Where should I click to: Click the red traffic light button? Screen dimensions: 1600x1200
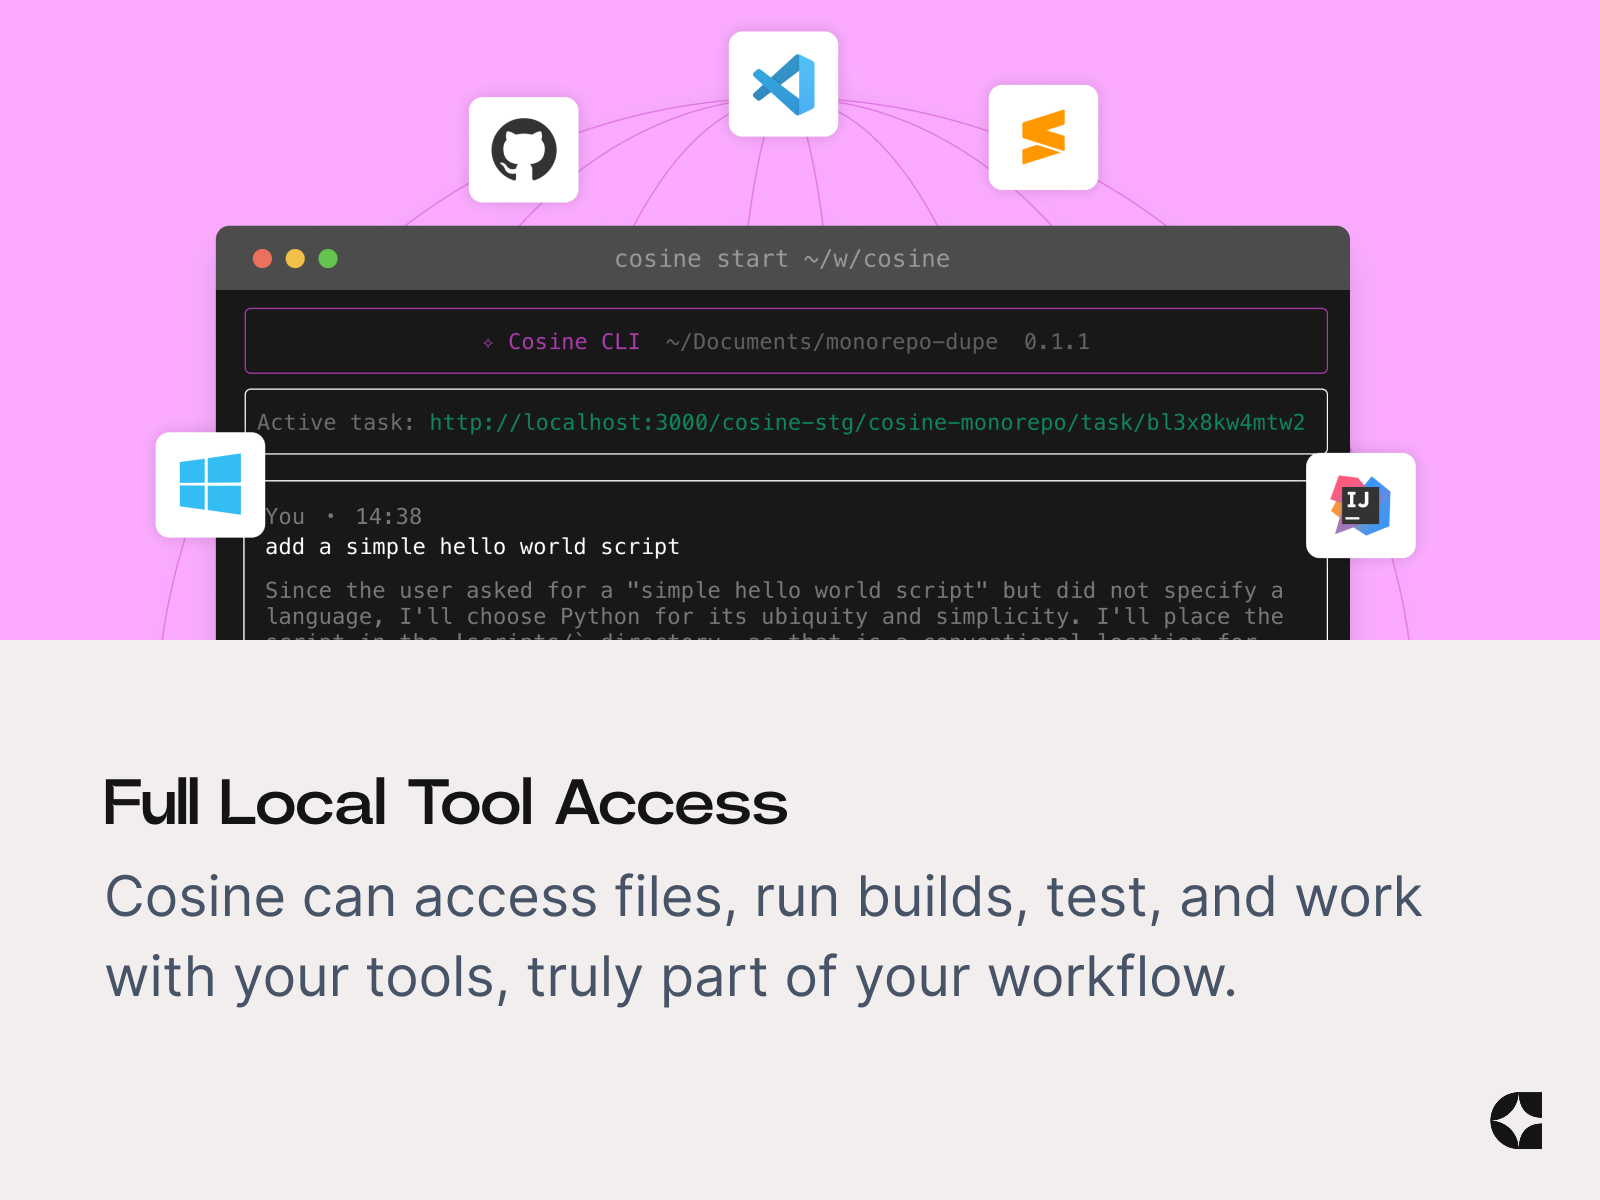click(262, 258)
